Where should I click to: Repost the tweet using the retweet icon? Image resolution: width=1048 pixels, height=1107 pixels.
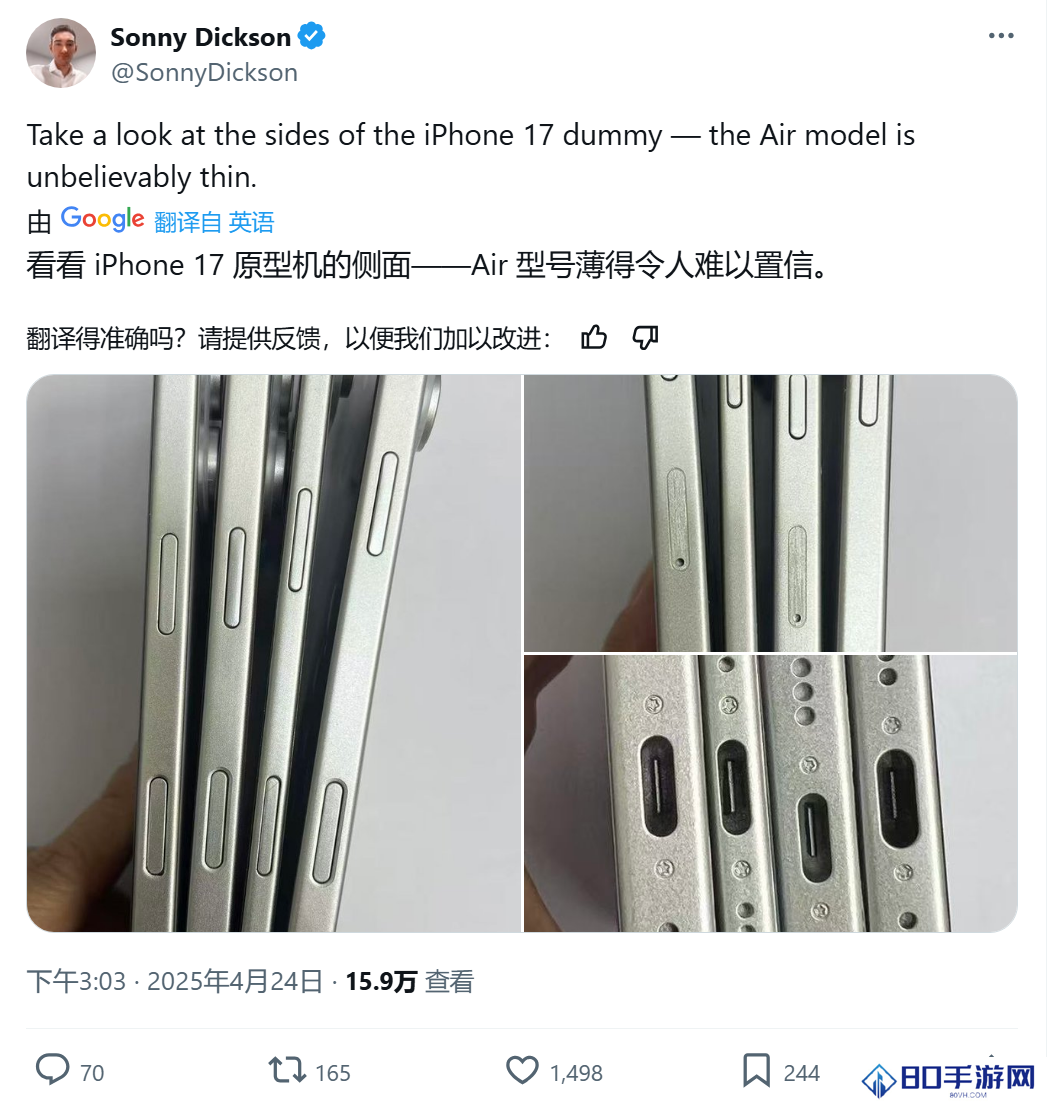287,1070
